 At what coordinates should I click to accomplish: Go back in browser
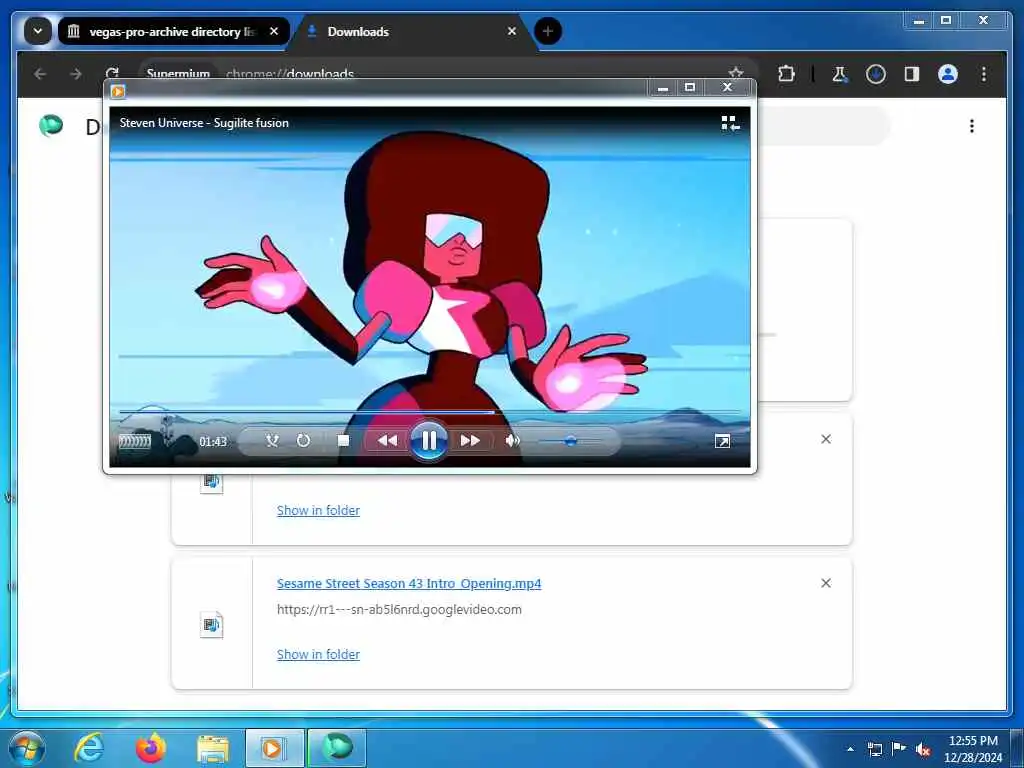(x=40, y=74)
